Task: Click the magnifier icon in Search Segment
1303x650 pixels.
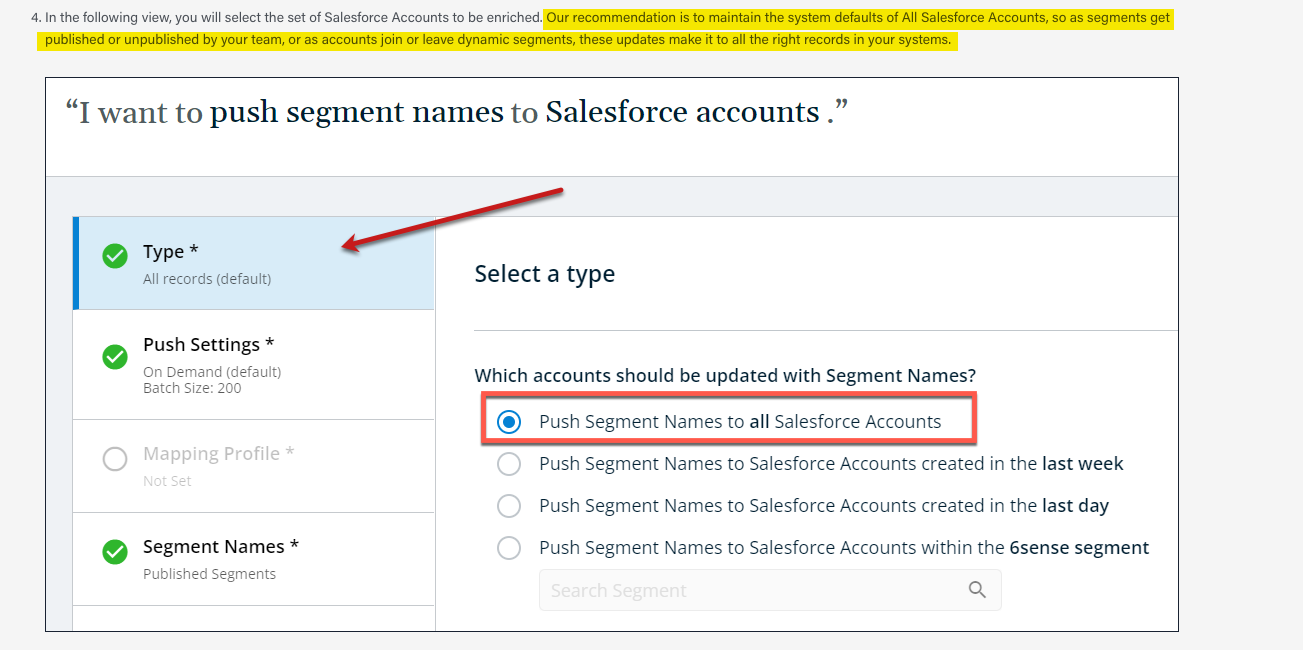Action: click(x=978, y=590)
